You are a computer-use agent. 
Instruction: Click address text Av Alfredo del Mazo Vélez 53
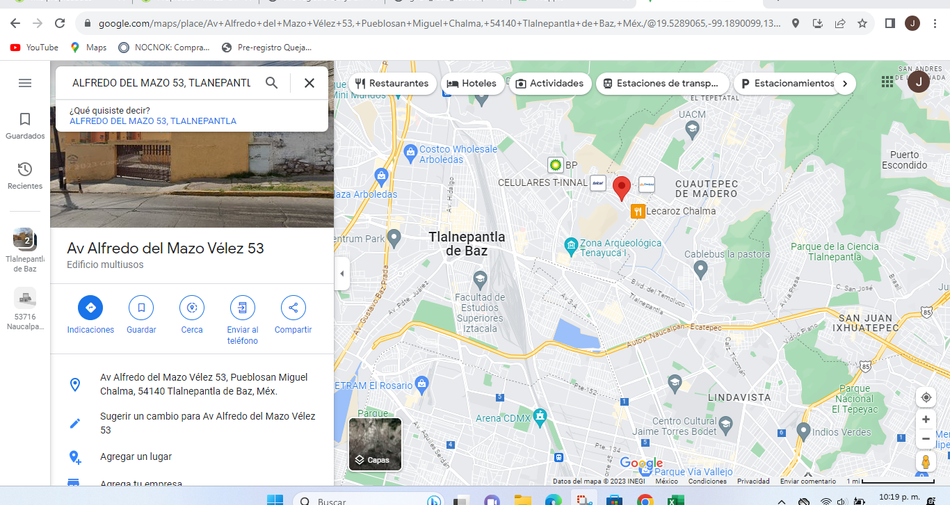(x=204, y=384)
